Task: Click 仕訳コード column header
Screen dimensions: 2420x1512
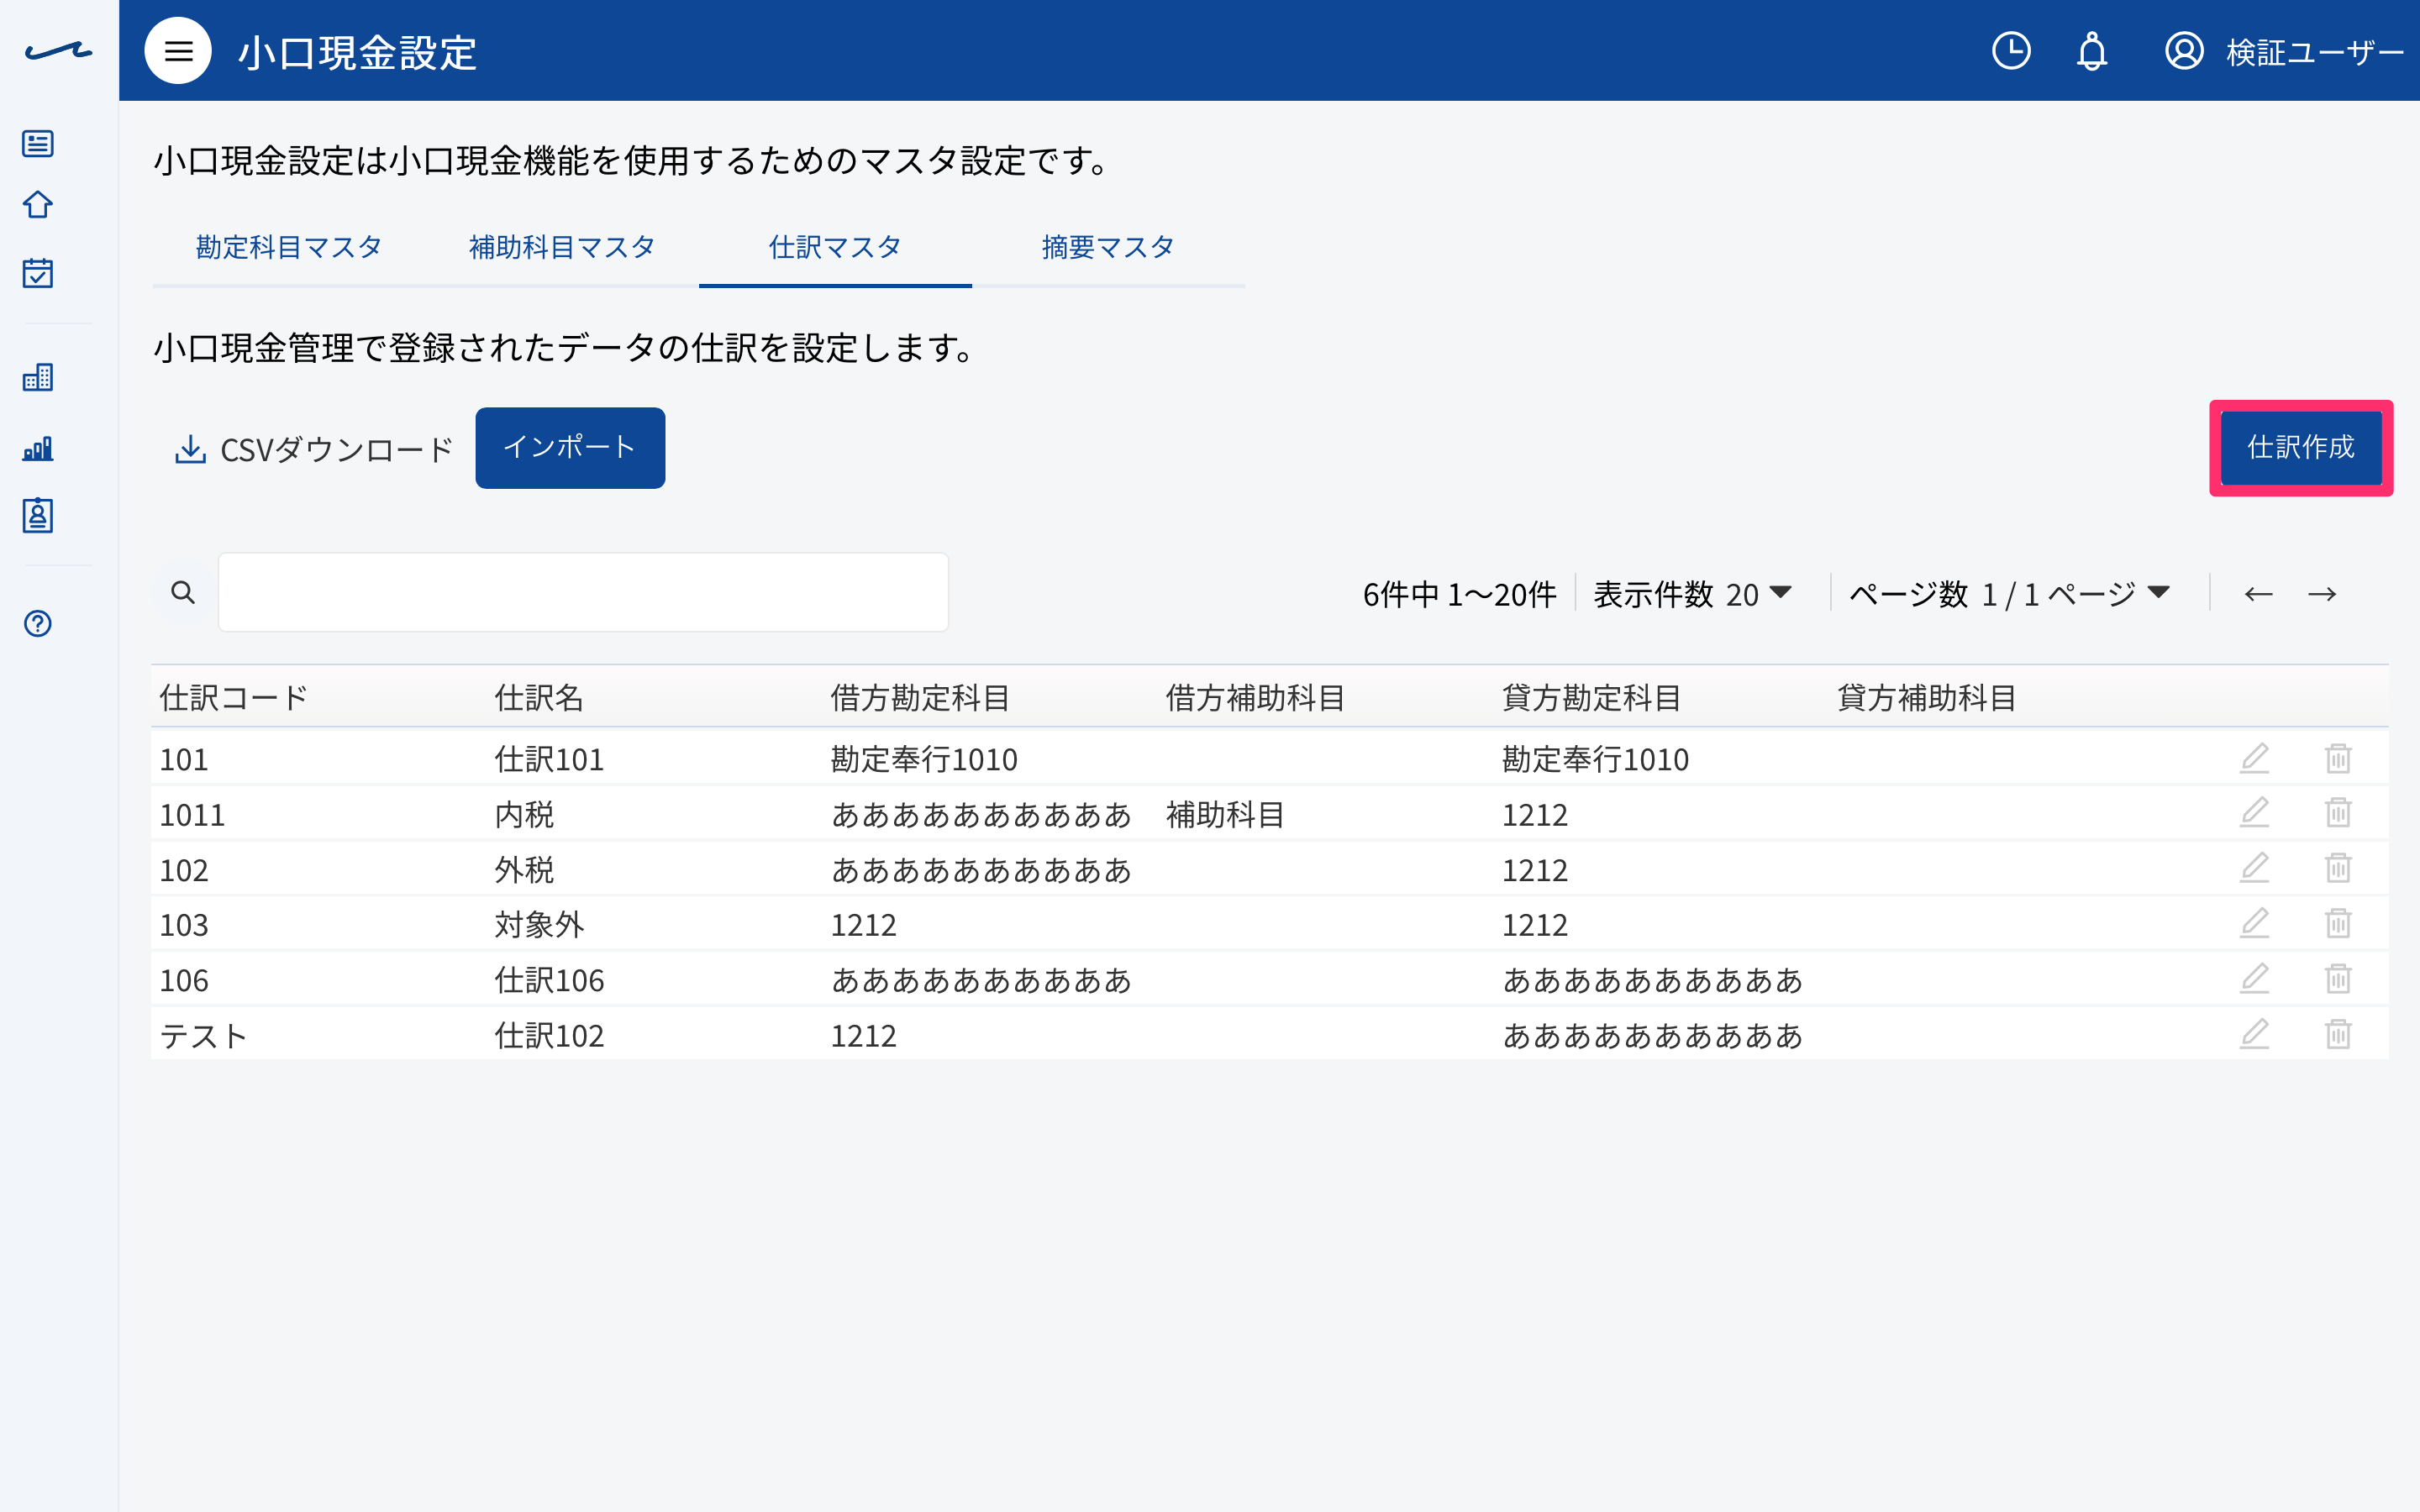Action: [234, 697]
